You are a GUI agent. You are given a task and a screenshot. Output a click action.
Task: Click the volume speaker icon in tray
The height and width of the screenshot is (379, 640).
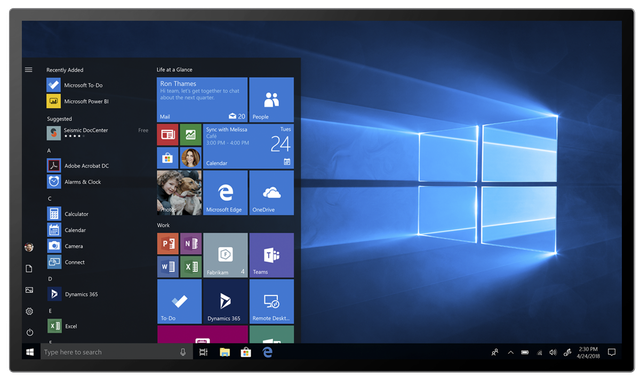point(553,352)
